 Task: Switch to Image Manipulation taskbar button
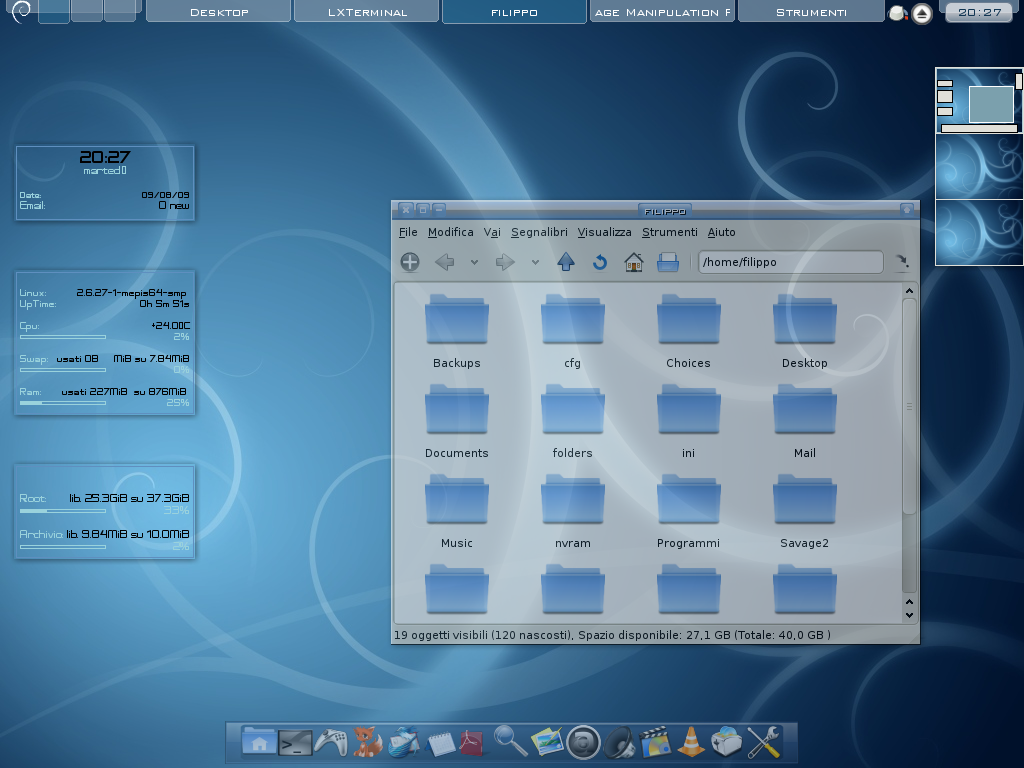click(662, 12)
